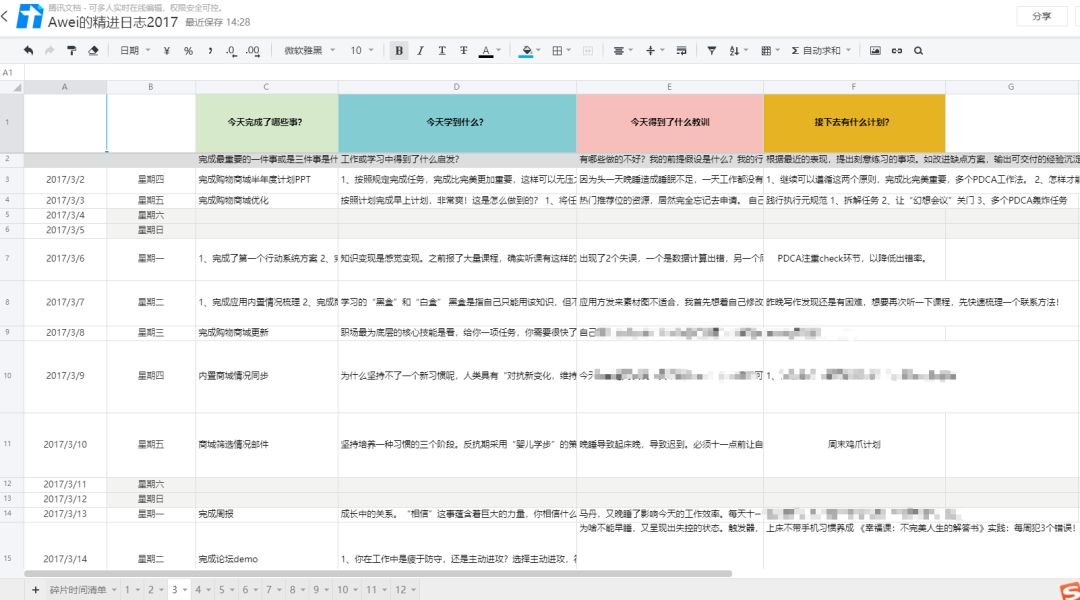Open search with the magnifier icon
Image resolution: width=1080 pixels, height=600 pixels.
click(919, 51)
